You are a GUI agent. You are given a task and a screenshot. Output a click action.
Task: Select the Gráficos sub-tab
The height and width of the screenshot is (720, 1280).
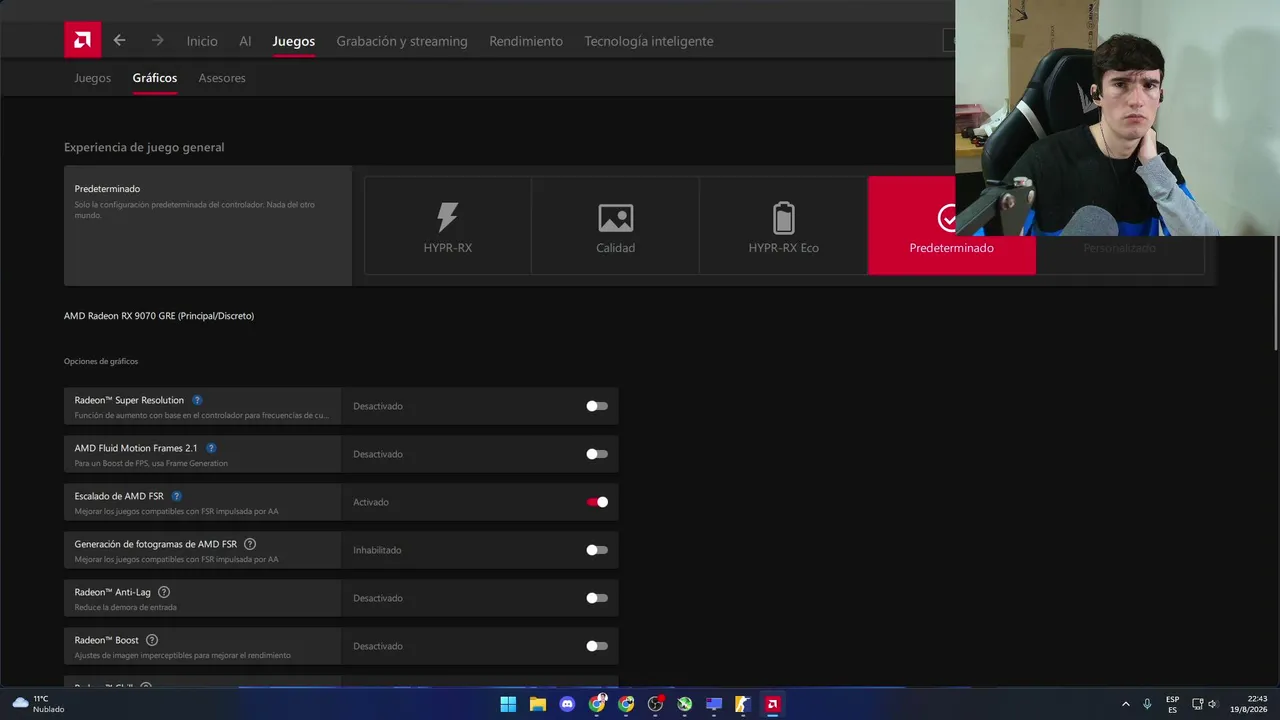pyautogui.click(x=155, y=78)
